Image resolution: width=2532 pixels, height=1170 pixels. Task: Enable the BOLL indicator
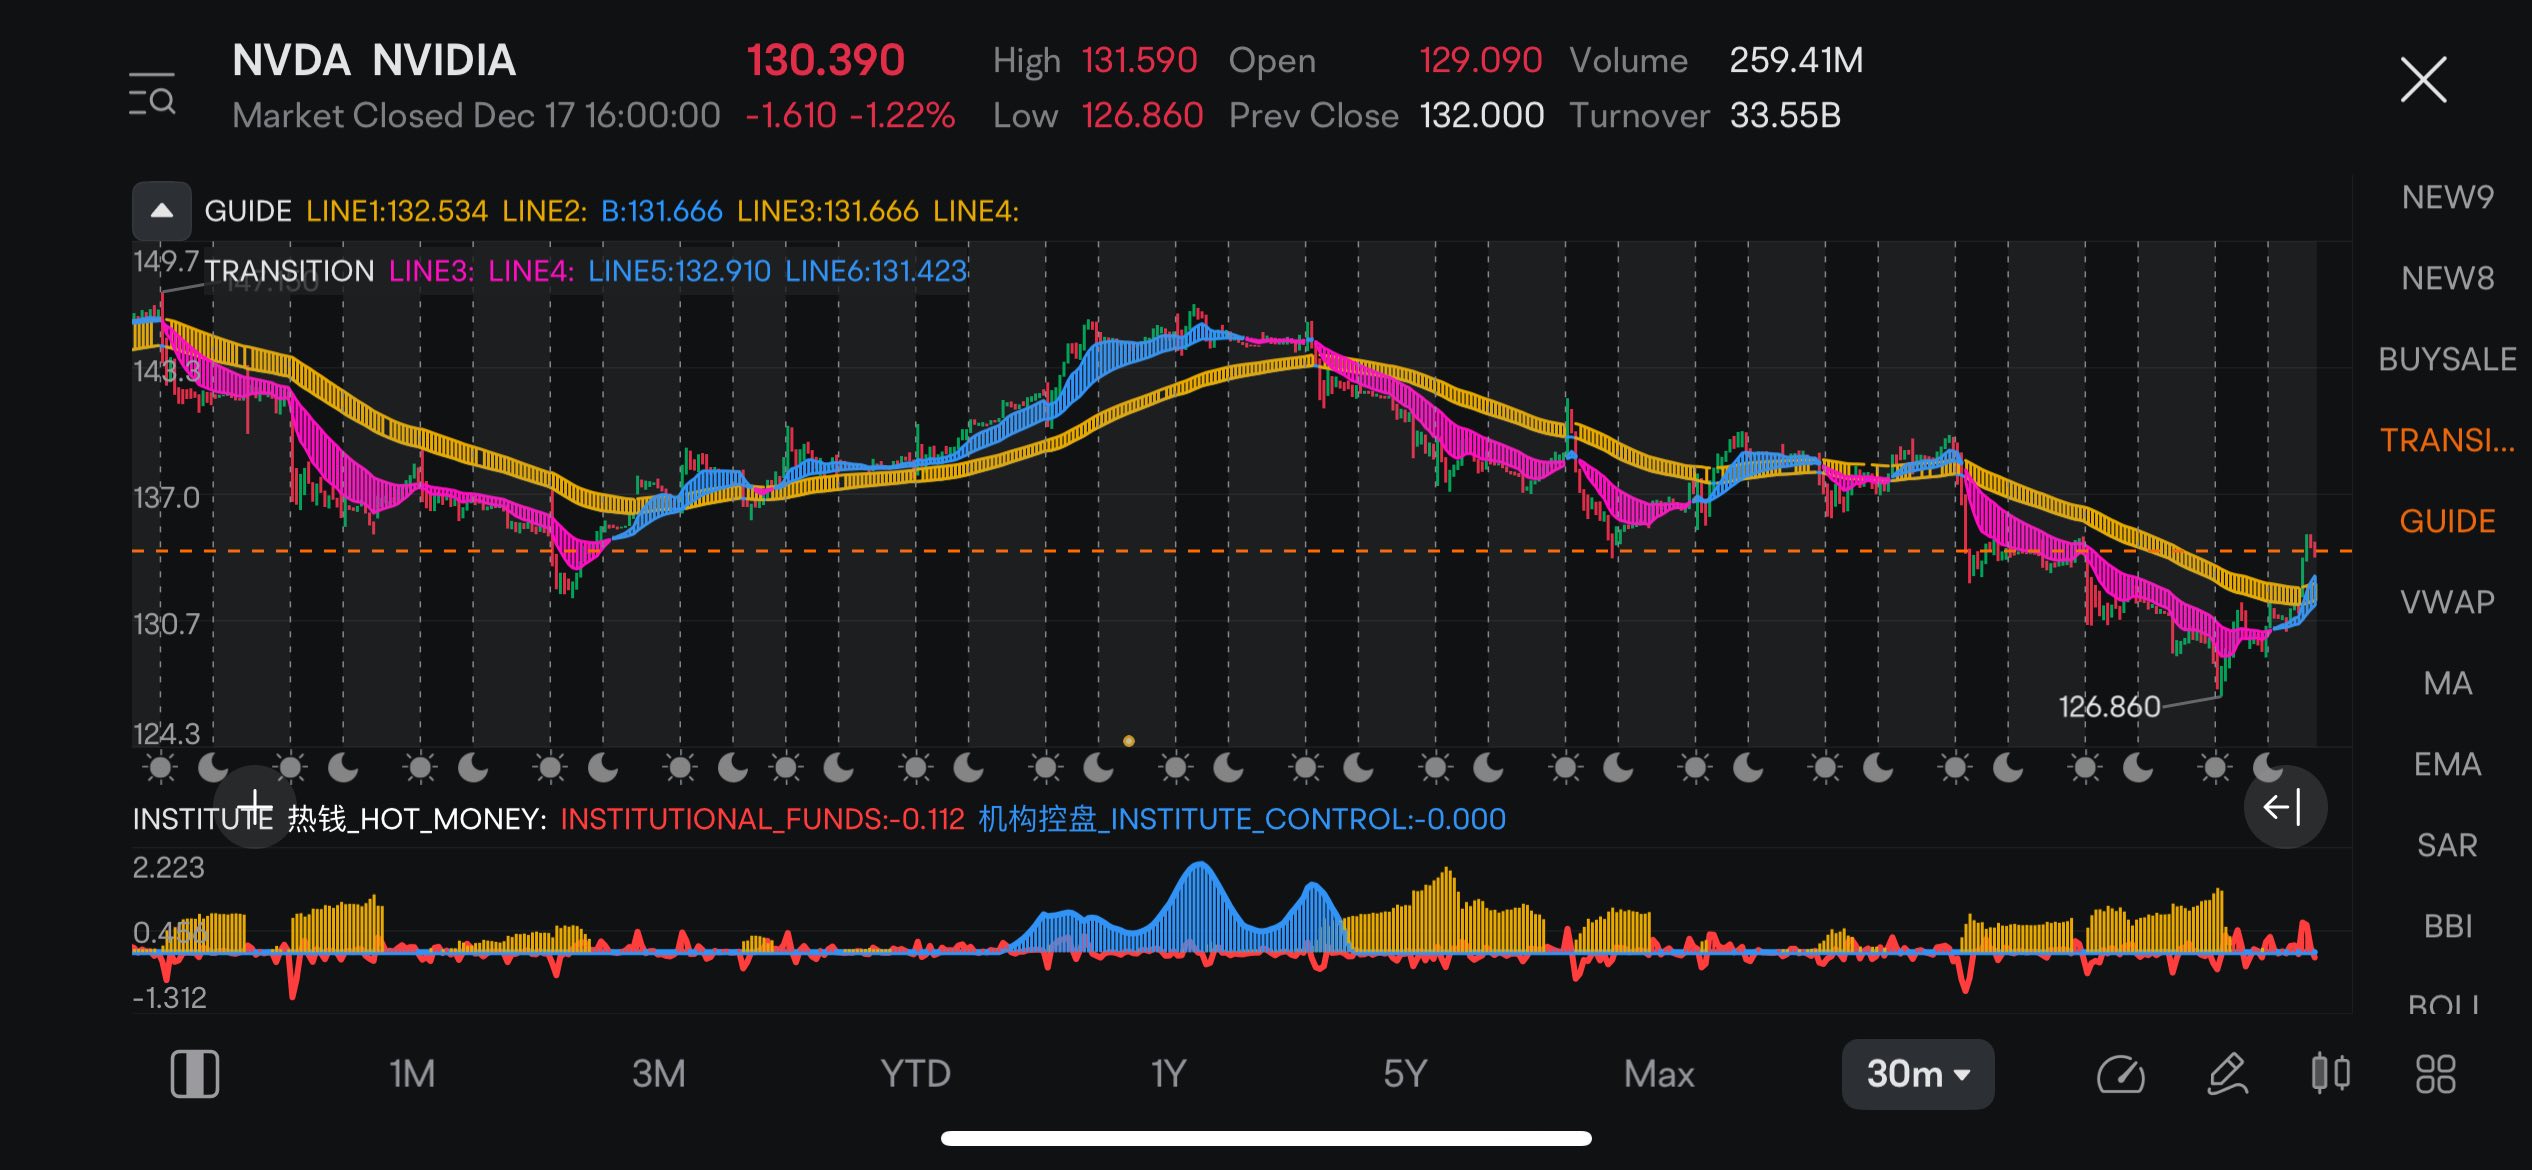point(2443,1004)
